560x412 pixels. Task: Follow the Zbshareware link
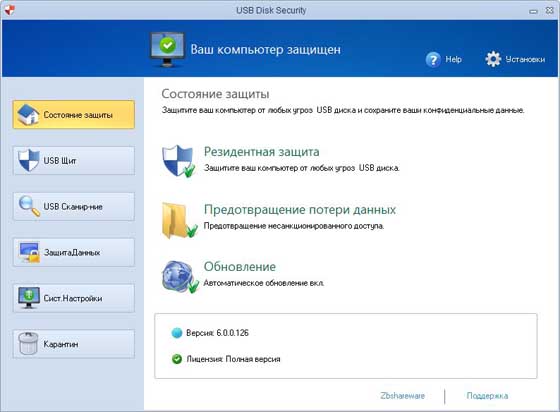coord(402,396)
